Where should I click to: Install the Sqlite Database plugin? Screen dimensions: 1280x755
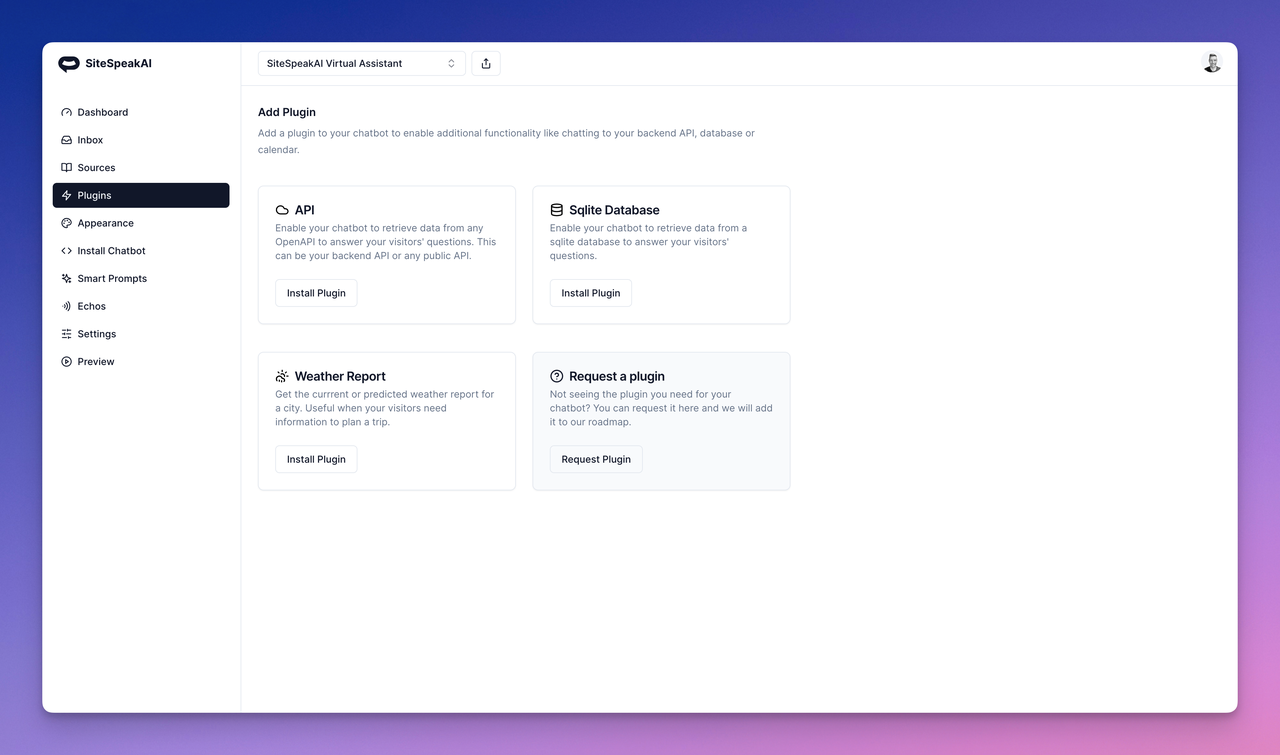591,293
